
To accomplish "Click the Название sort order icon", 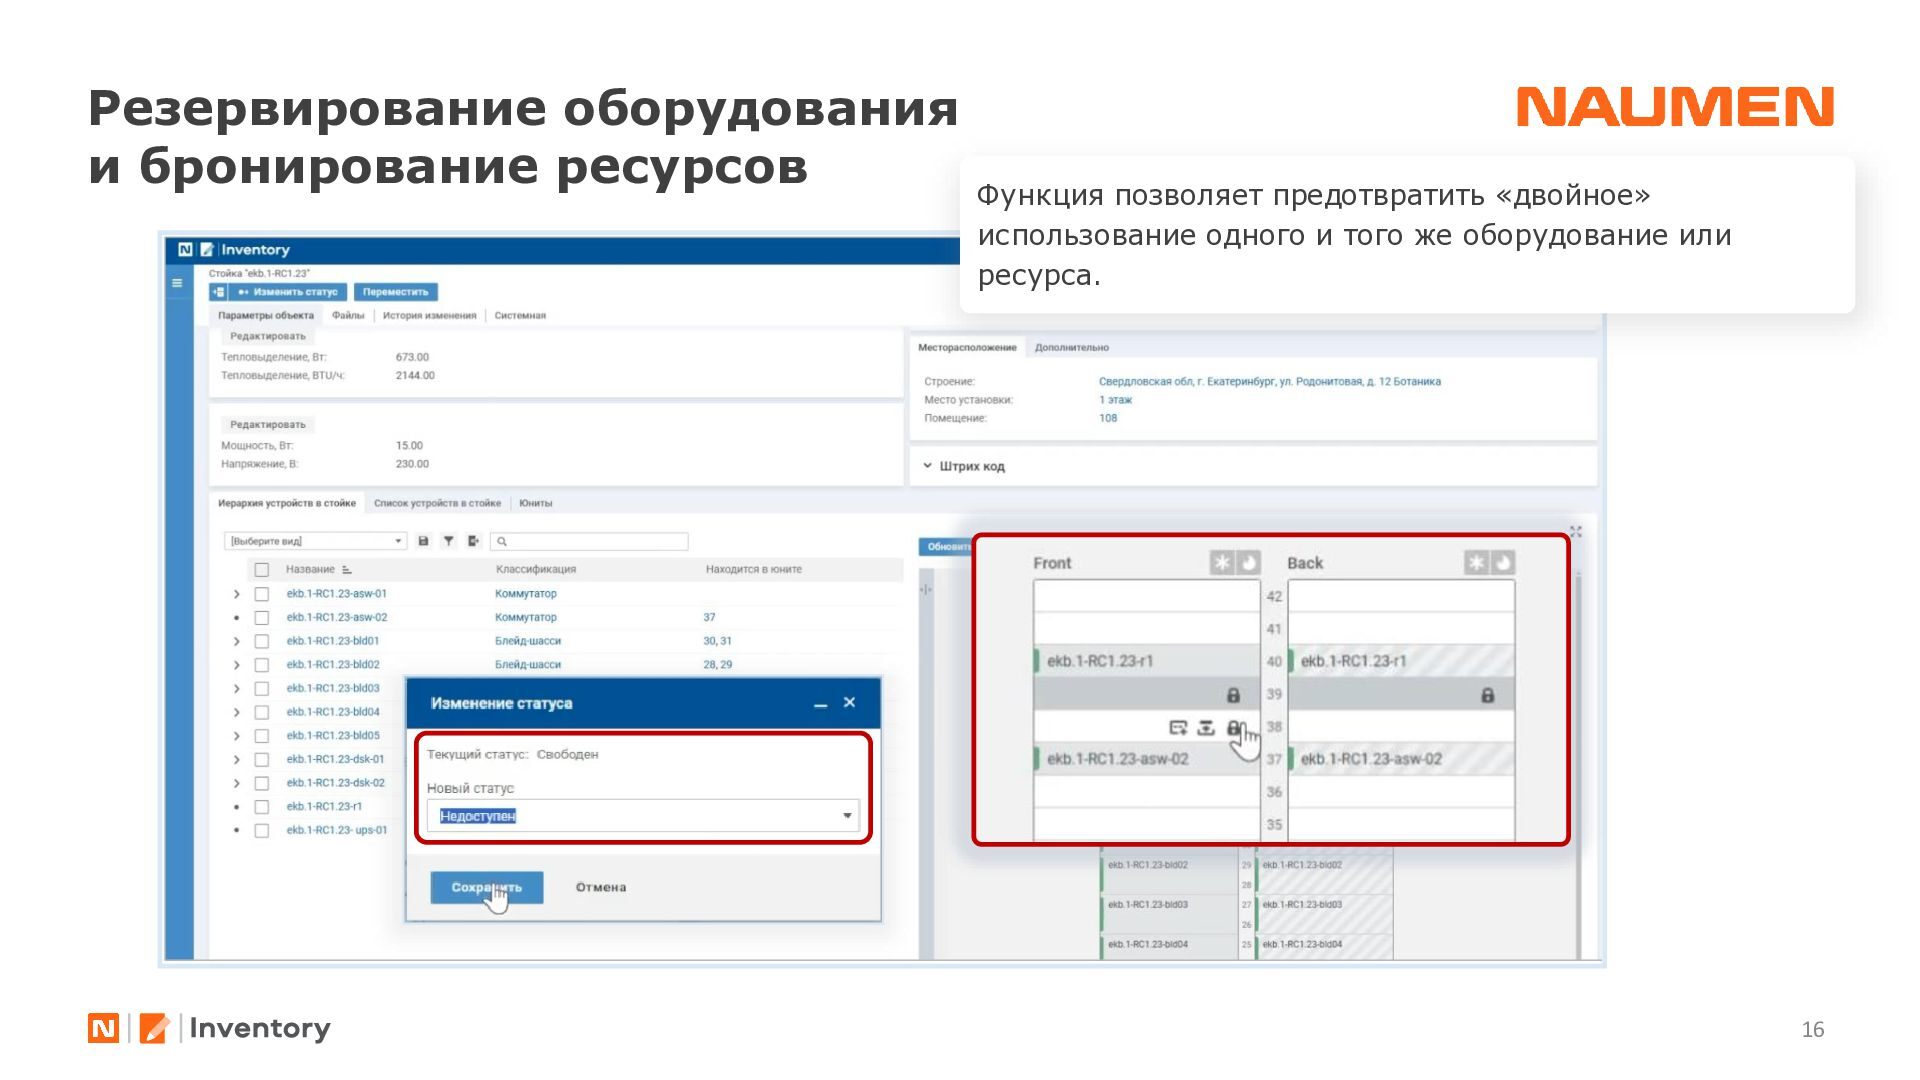I will 347,570.
